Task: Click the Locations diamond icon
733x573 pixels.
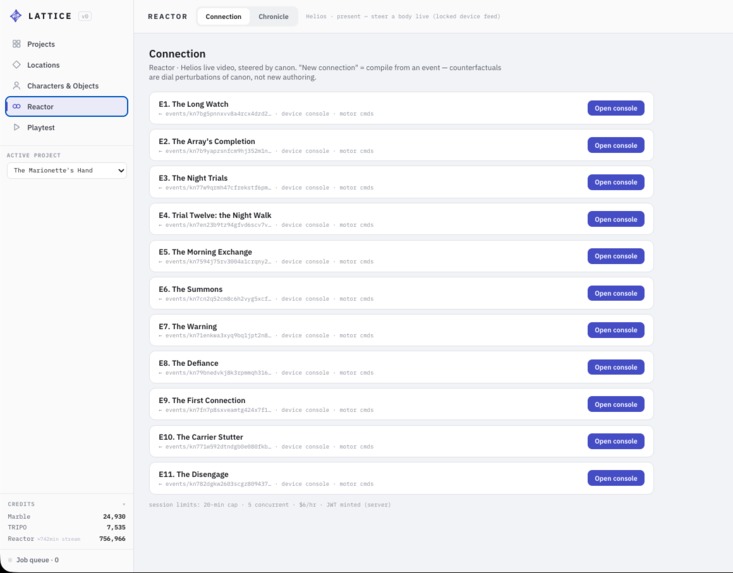Action: coord(16,64)
